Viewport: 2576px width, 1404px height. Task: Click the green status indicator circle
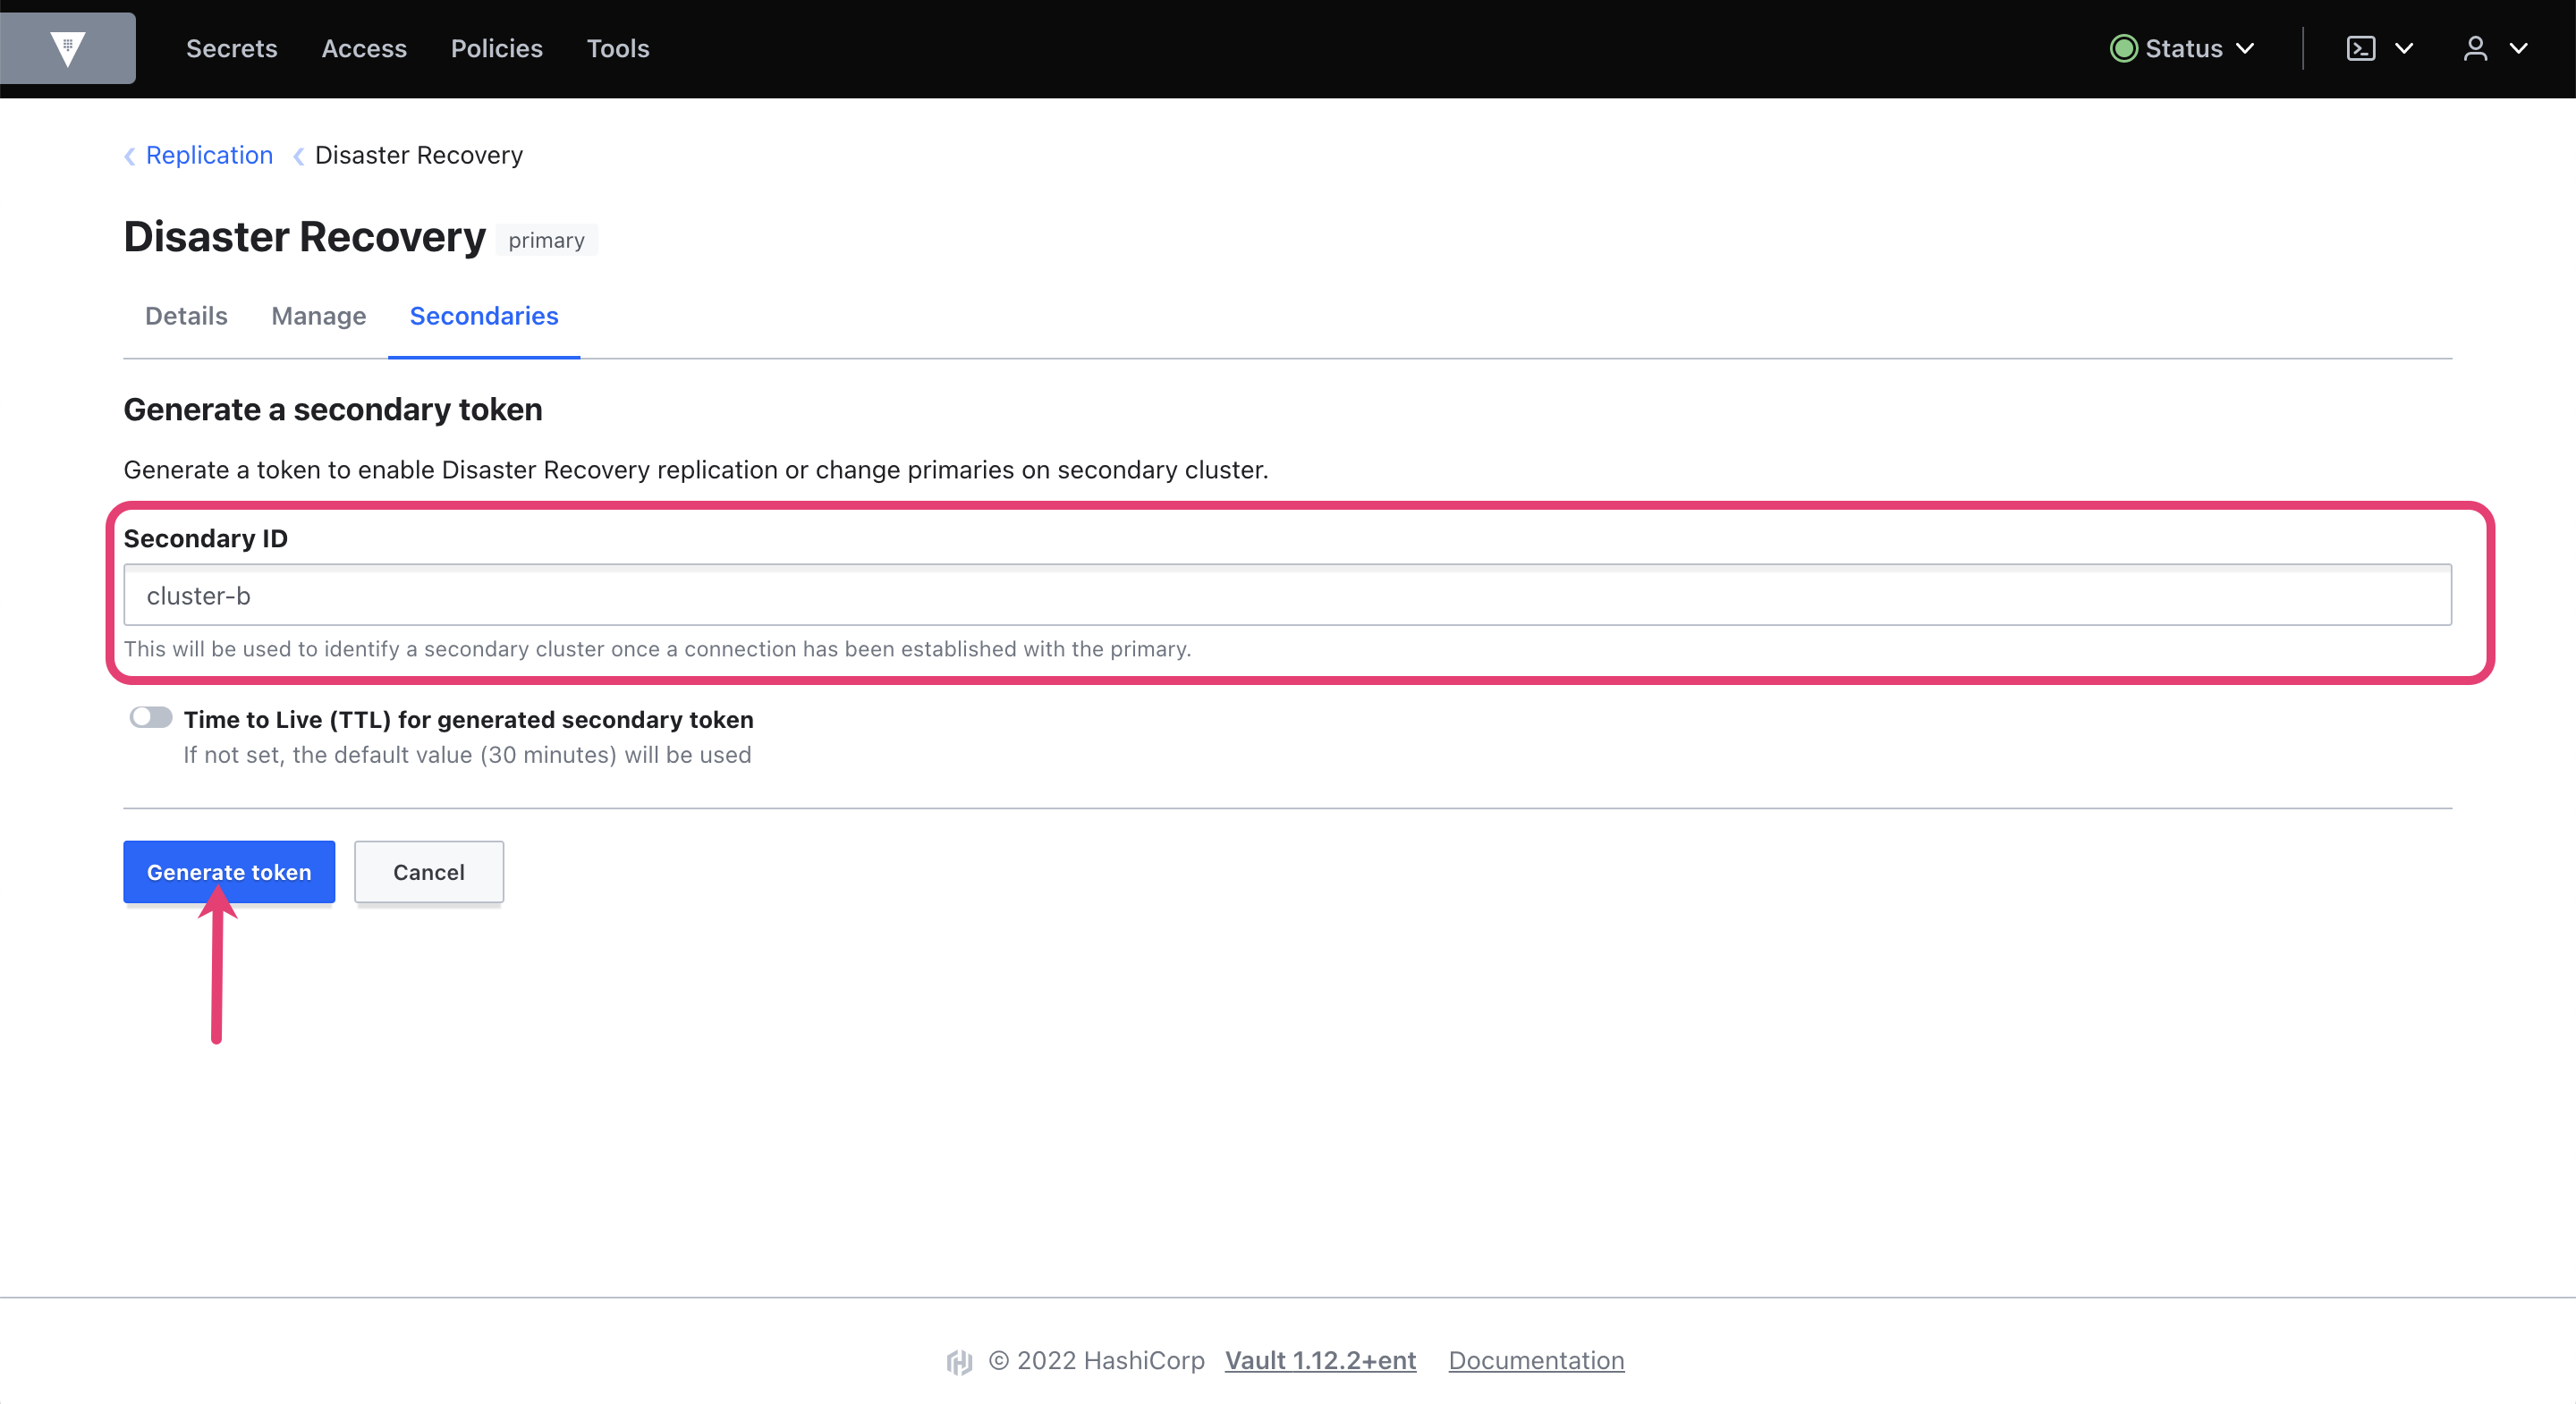pos(2124,47)
